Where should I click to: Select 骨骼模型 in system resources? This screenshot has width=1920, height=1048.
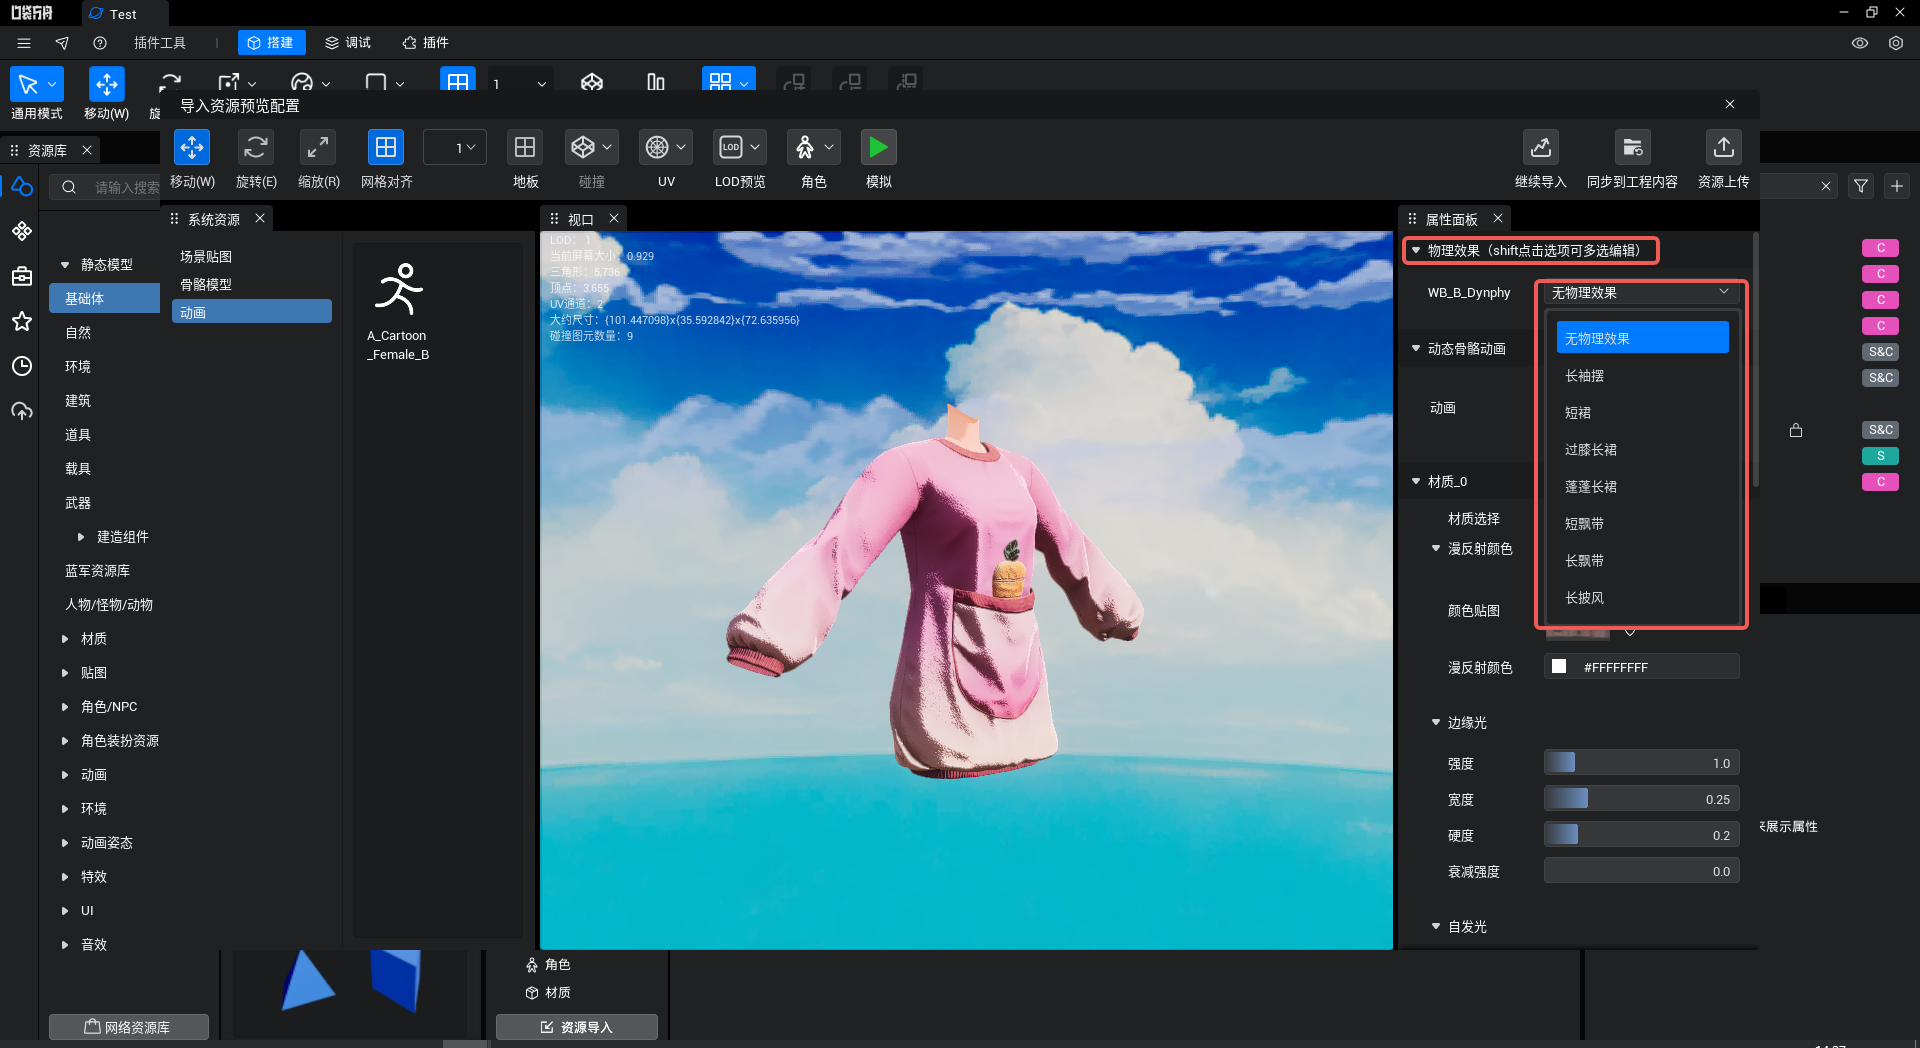tap(206, 284)
